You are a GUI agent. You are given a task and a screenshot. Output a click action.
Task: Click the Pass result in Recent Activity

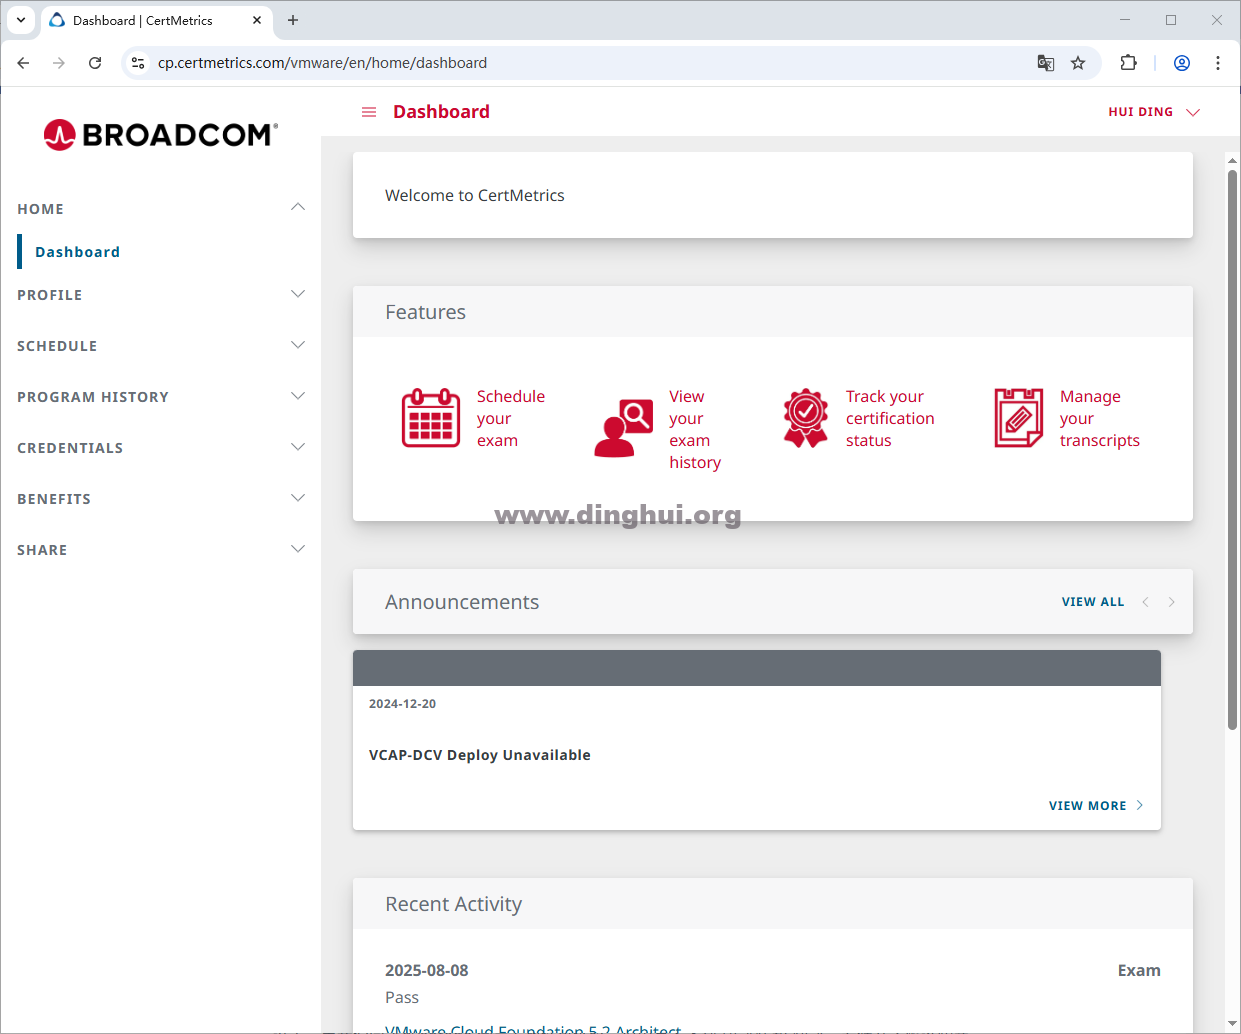coord(402,997)
